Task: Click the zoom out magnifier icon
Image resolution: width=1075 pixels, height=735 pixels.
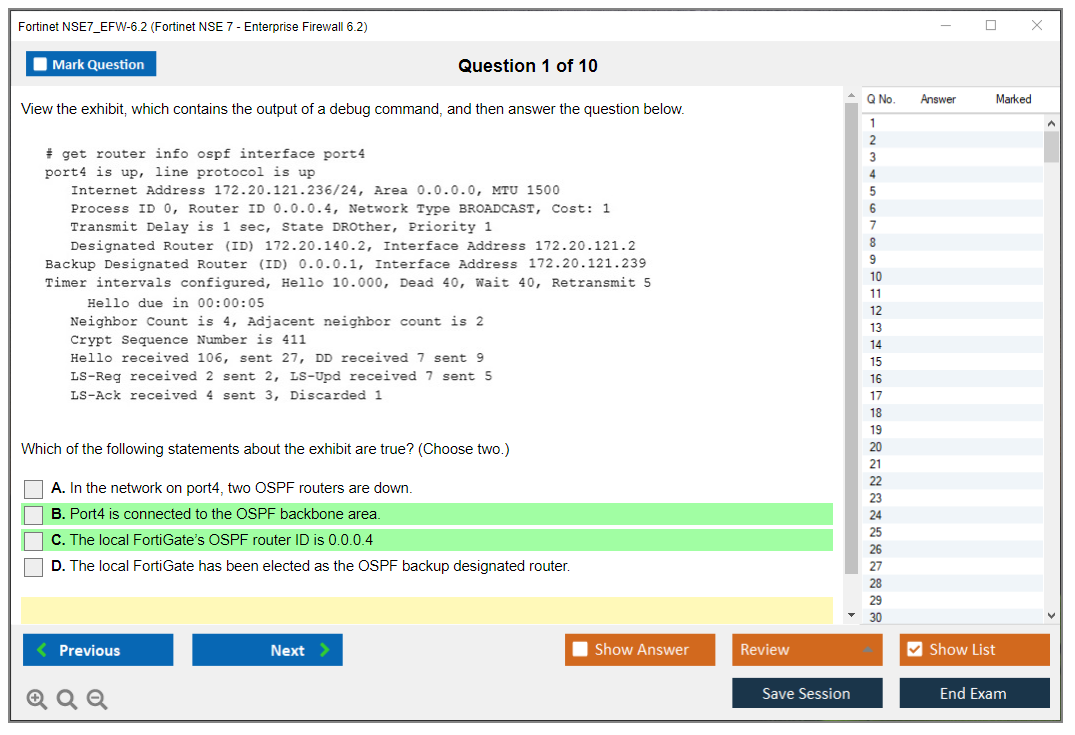Action: [x=96, y=700]
